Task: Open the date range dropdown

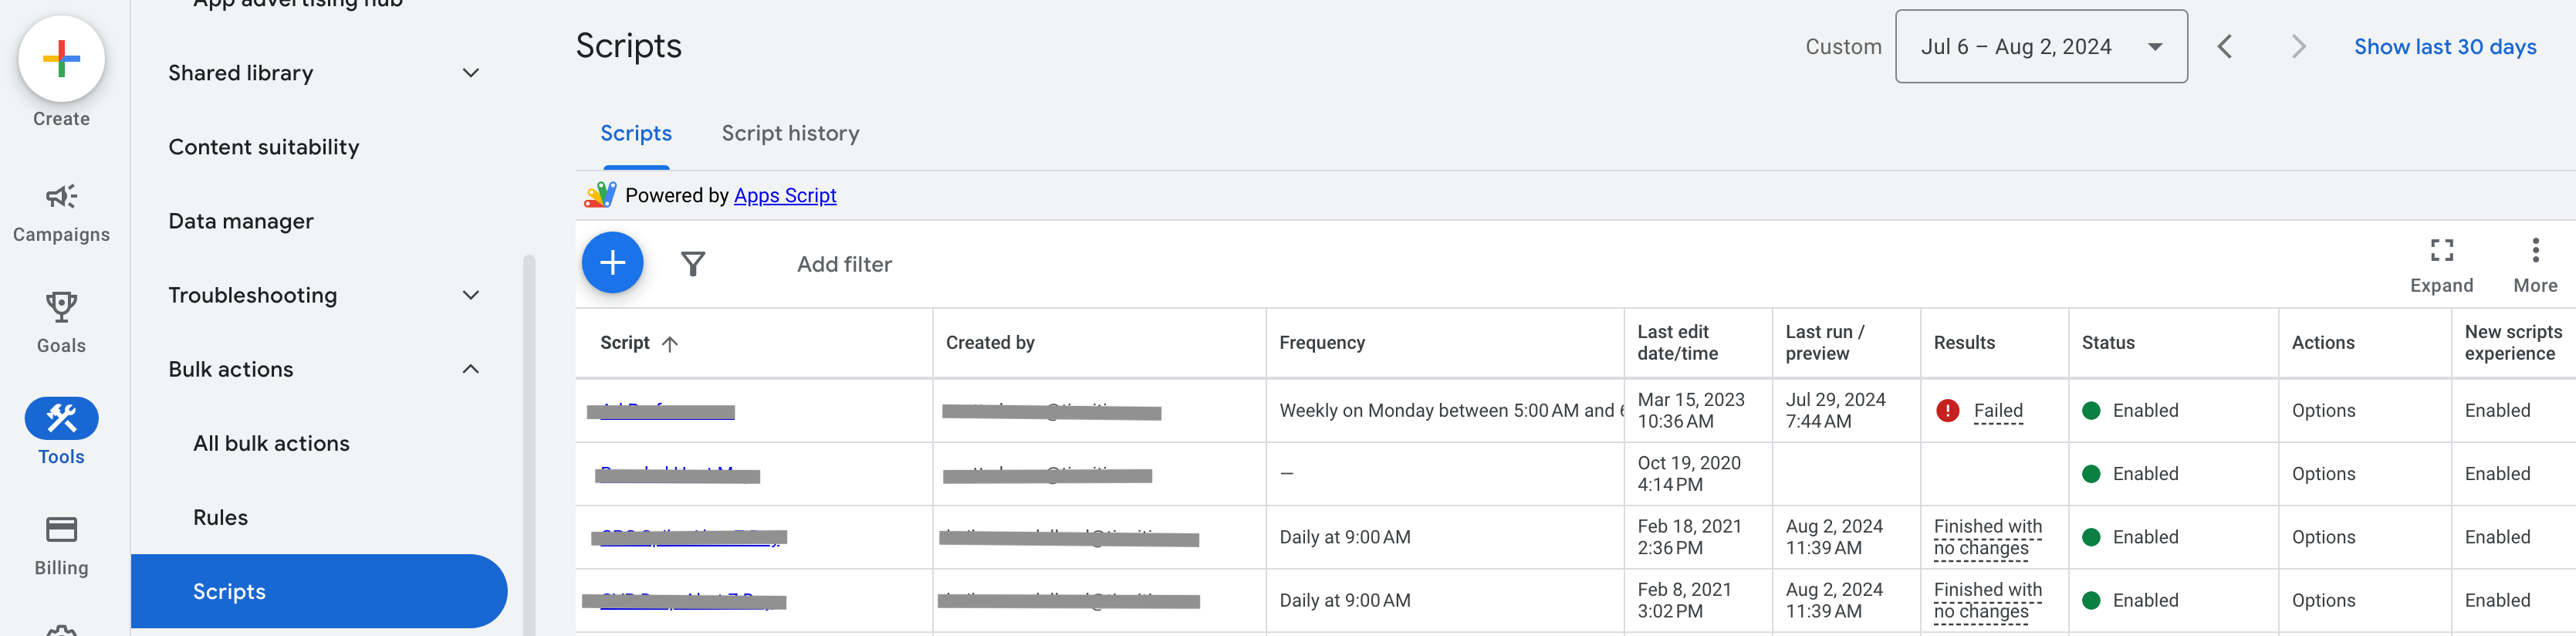Action: coord(2041,47)
